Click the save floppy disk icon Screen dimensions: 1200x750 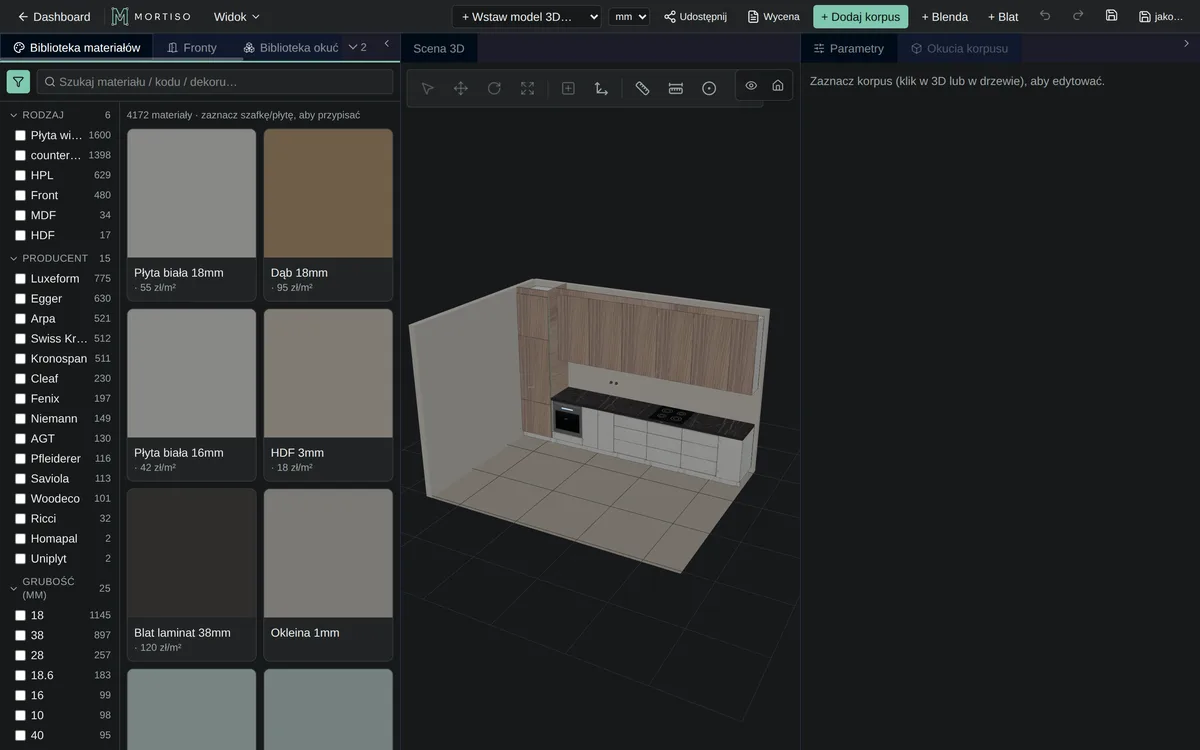coord(1111,16)
